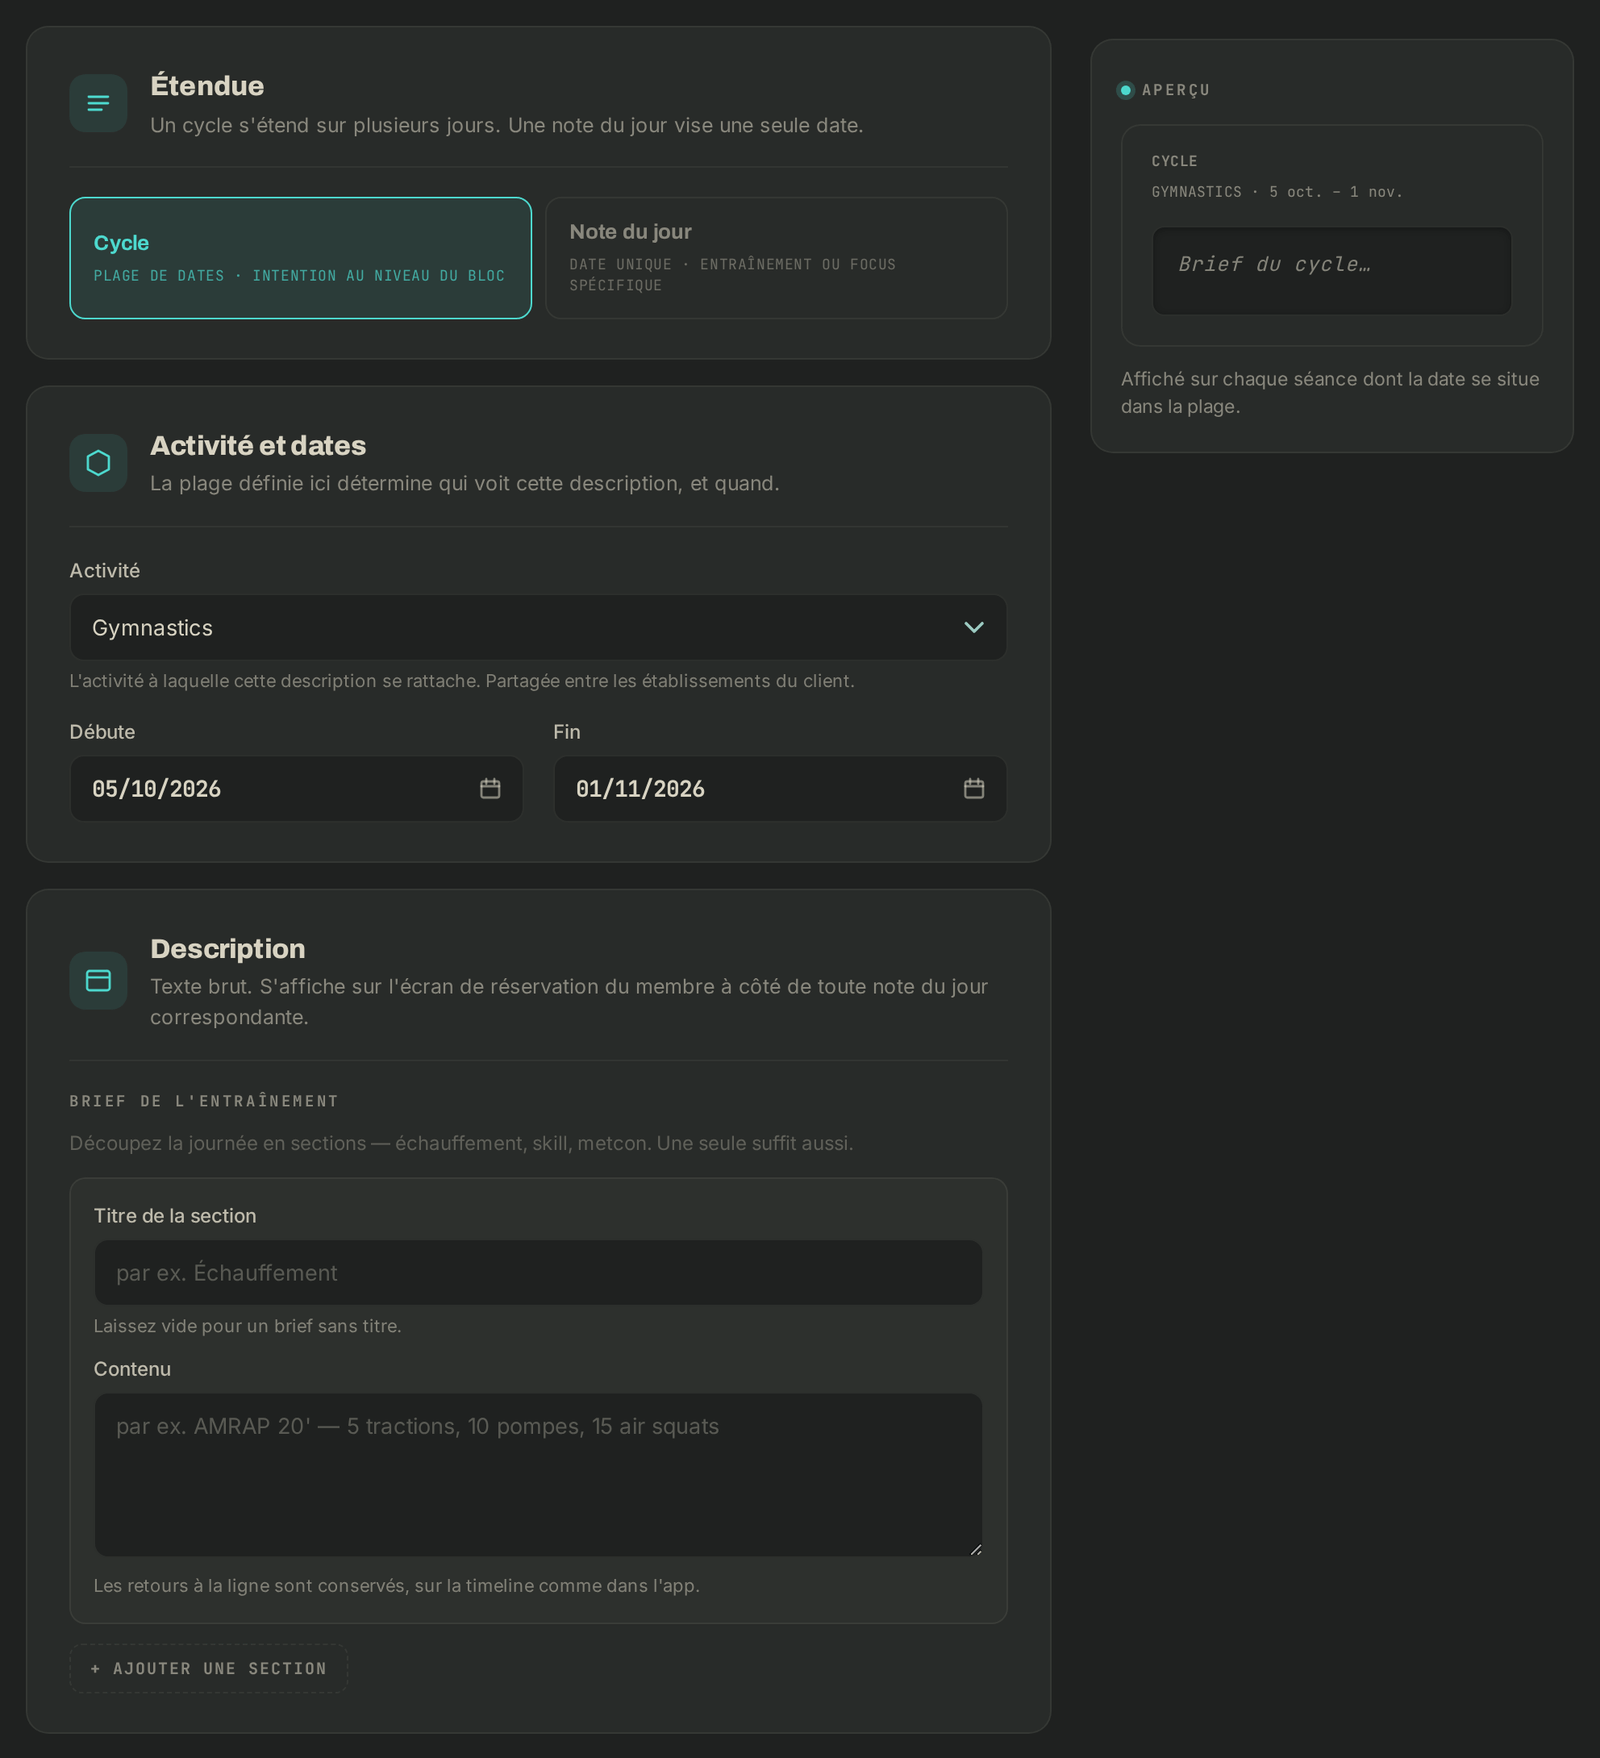Click the Activité et dates heading
Image resolution: width=1600 pixels, height=1758 pixels.
pos(258,446)
